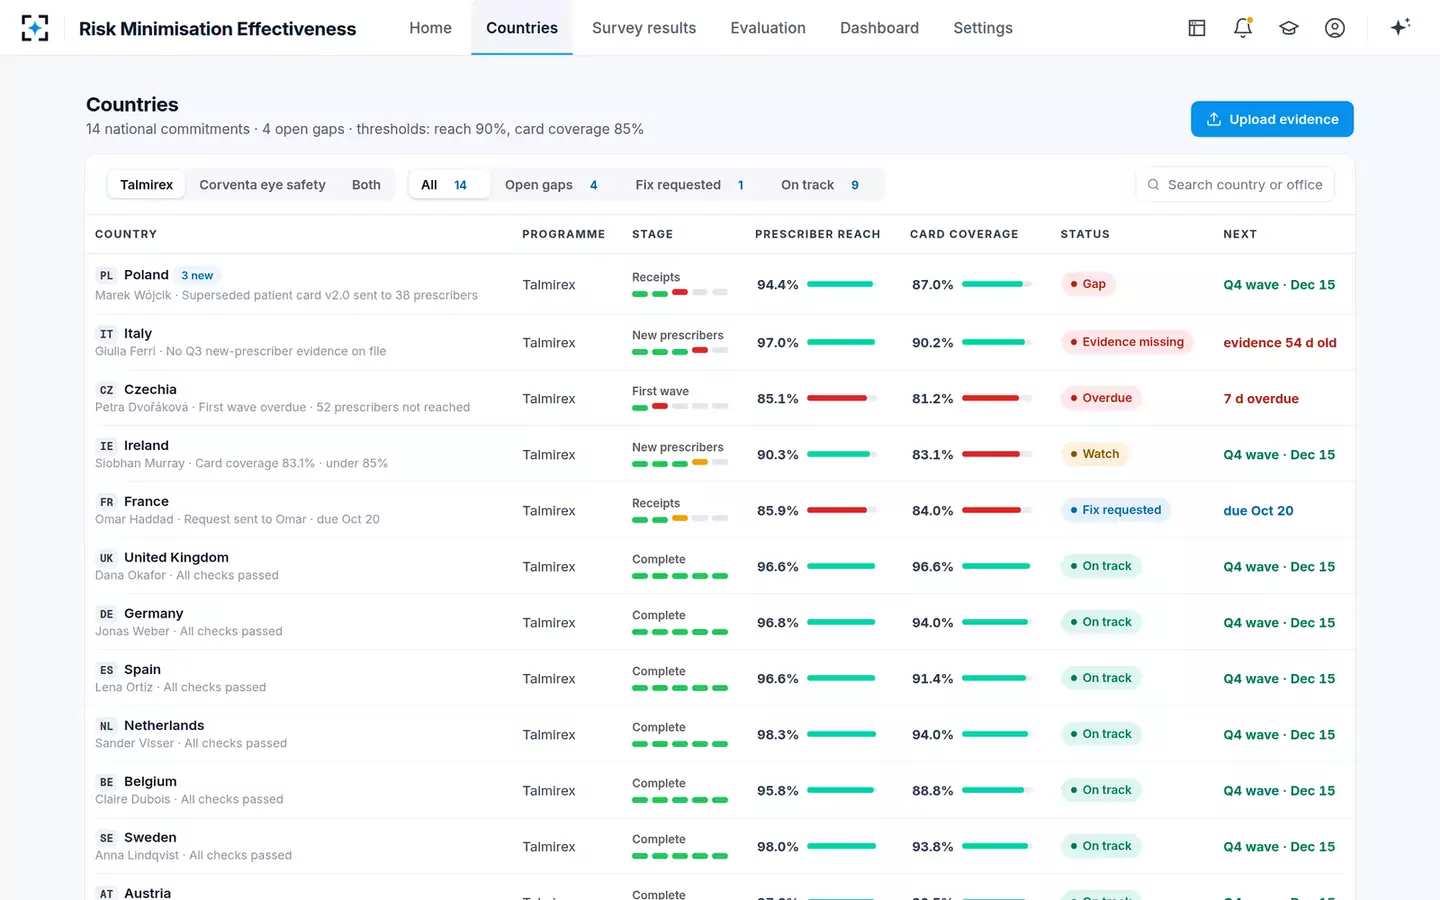This screenshot has width=1440, height=900.
Task: Select Corventa eye safety programme filter
Action: coord(262,185)
